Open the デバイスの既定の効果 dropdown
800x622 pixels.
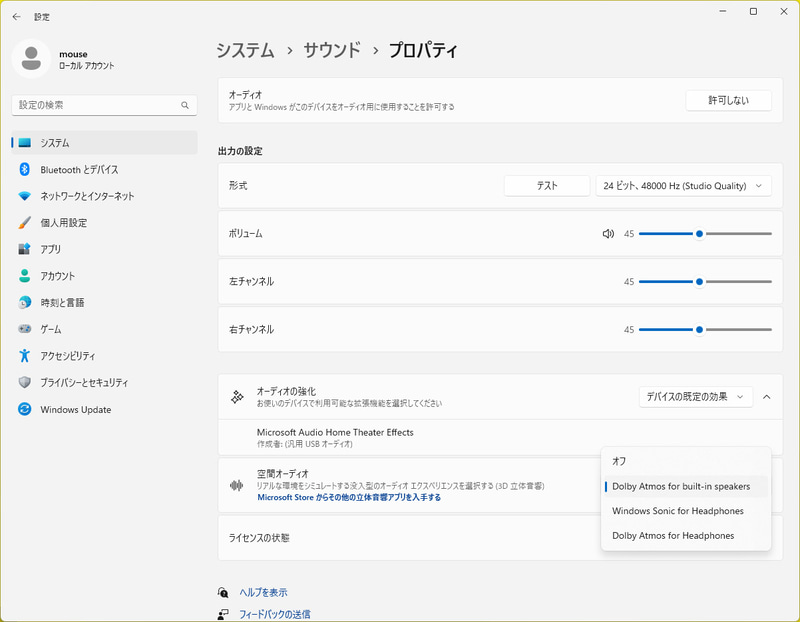click(694, 397)
